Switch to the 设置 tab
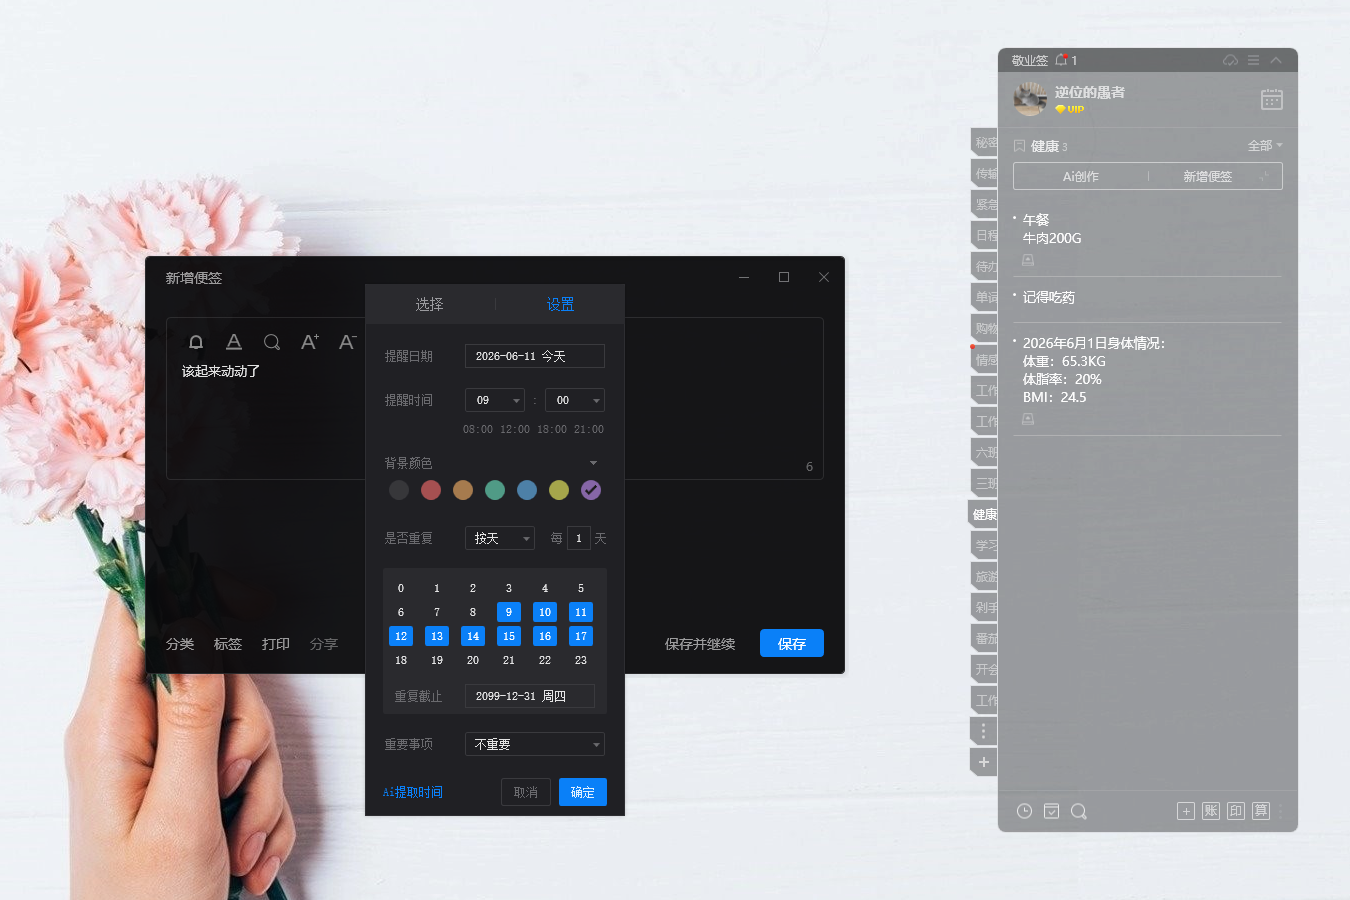This screenshot has width=1350, height=900. (x=560, y=304)
